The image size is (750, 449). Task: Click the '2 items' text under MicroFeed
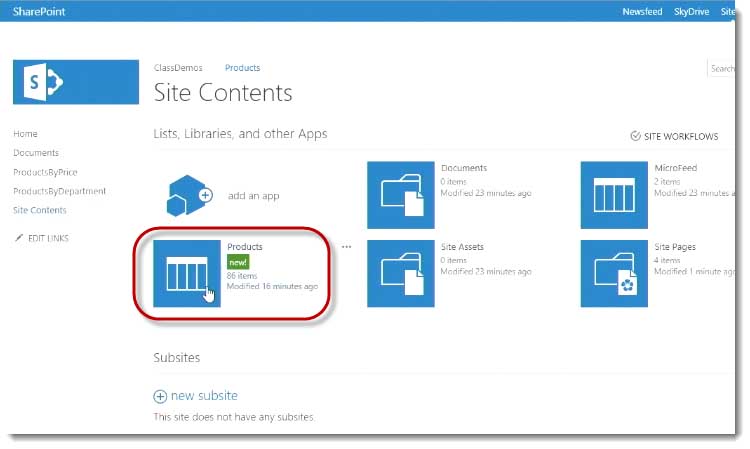(667, 182)
